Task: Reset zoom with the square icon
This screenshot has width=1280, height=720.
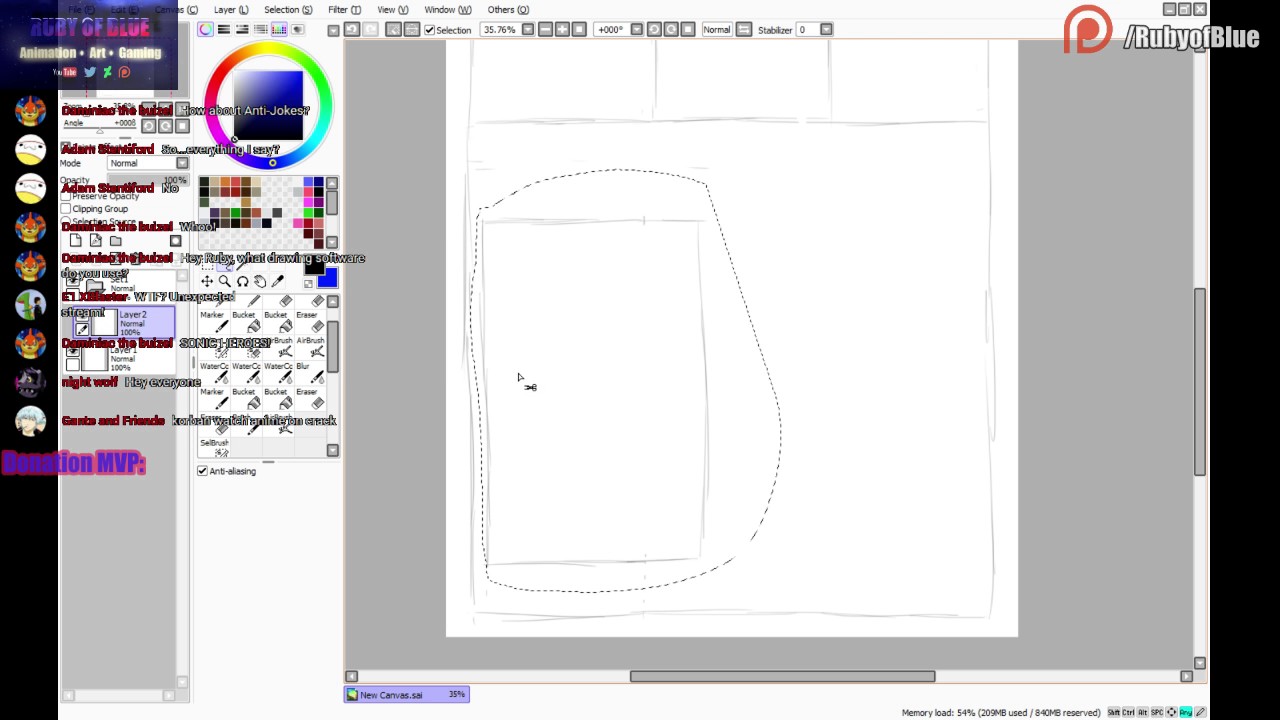Action: (579, 30)
